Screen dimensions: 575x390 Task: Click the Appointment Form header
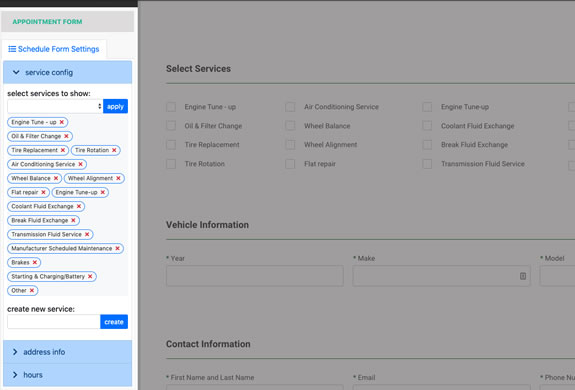coord(67,22)
